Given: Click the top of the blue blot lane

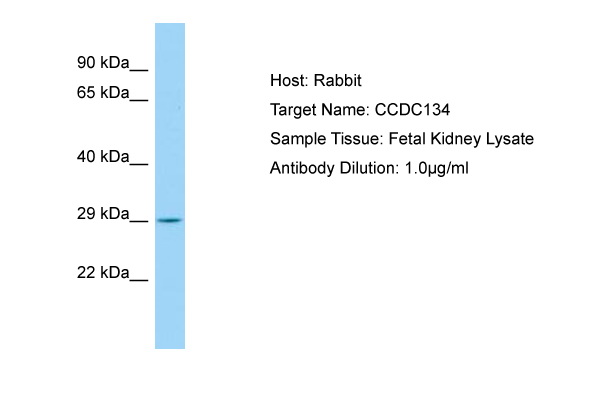Looking at the screenshot, I should click(170, 26).
